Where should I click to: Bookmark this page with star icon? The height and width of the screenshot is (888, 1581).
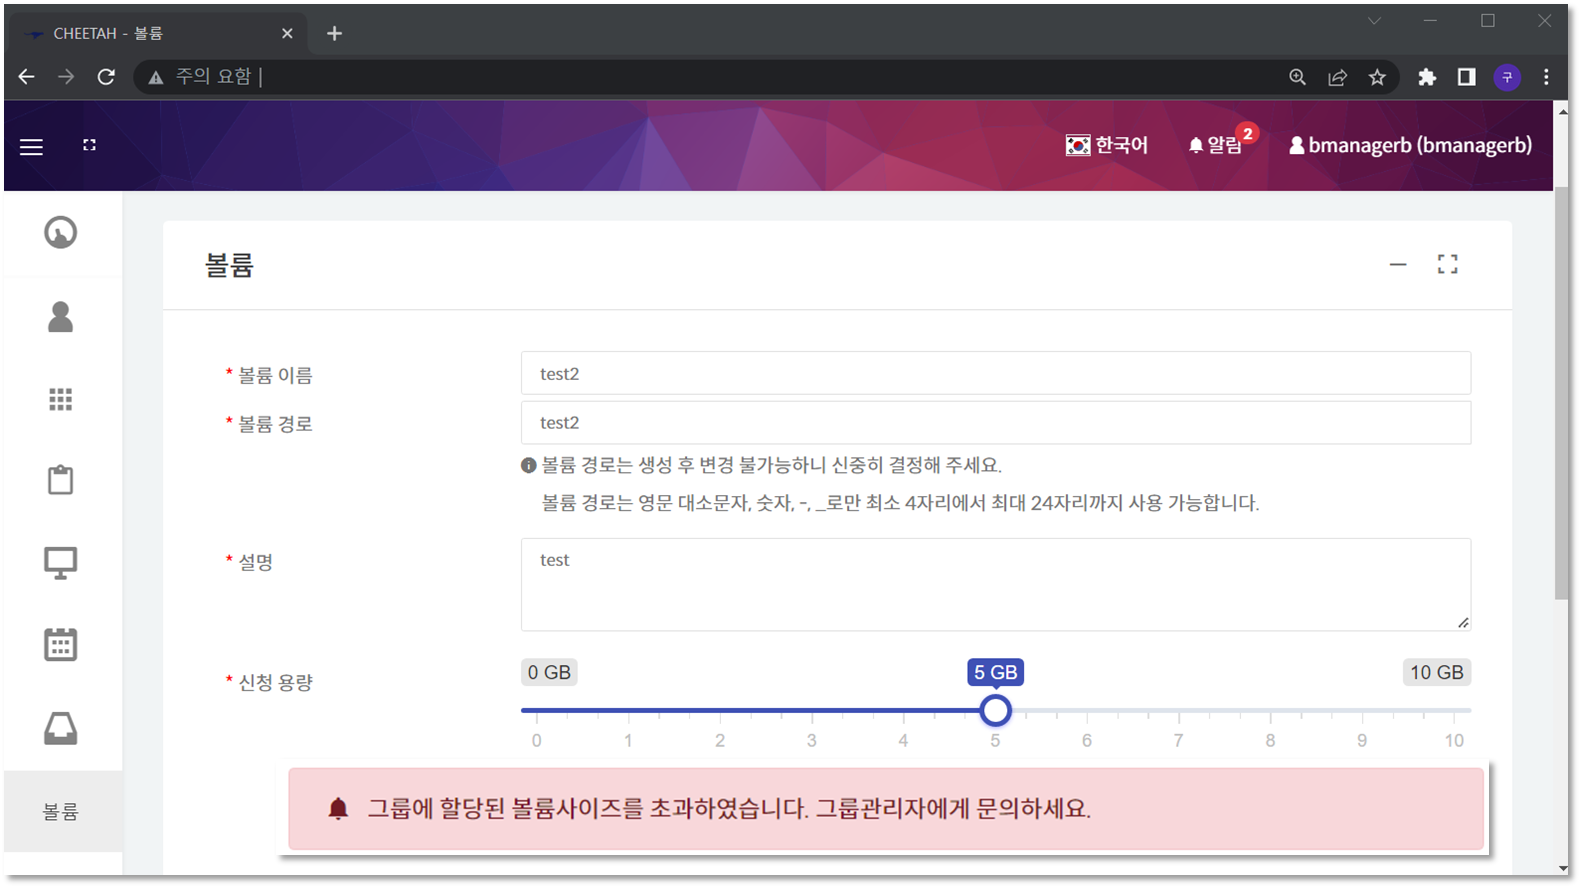1377,77
